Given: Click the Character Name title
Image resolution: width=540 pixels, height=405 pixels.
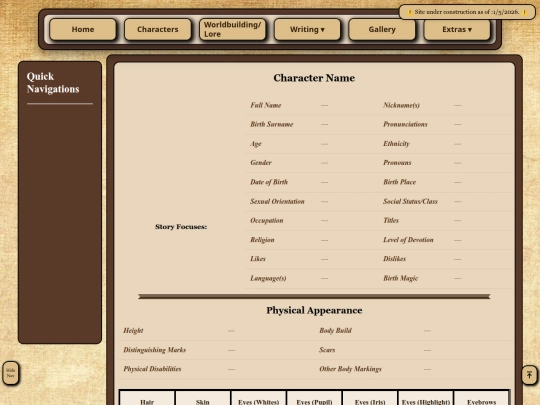Looking at the screenshot, I should pyautogui.click(x=314, y=78).
